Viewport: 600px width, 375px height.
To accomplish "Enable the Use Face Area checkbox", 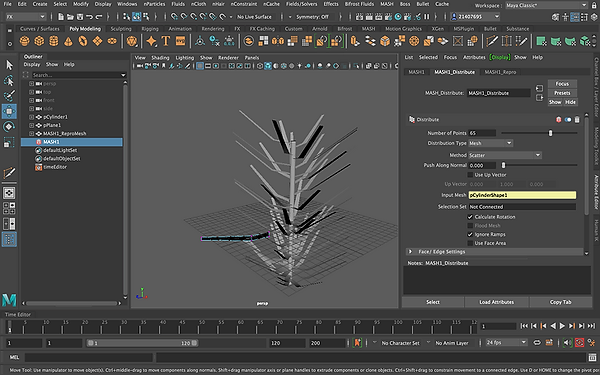I will tap(470, 243).
